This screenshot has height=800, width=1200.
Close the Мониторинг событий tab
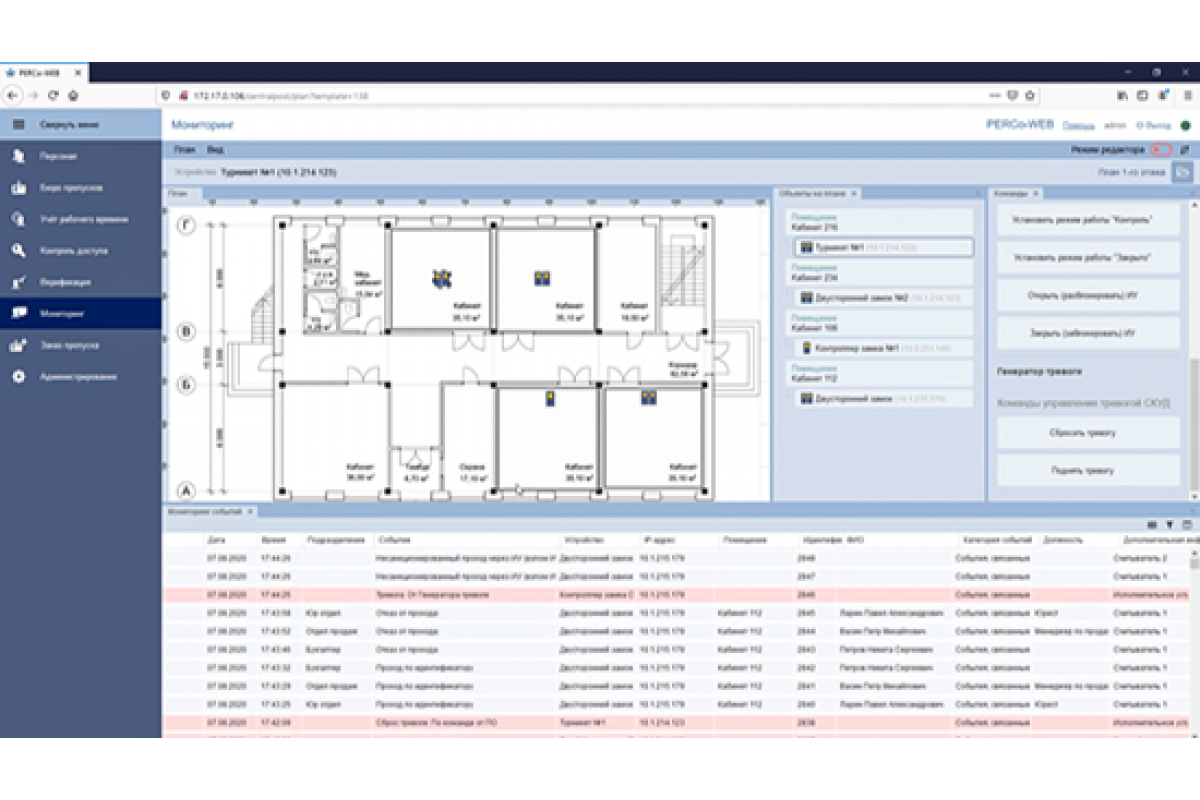pos(251,511)
